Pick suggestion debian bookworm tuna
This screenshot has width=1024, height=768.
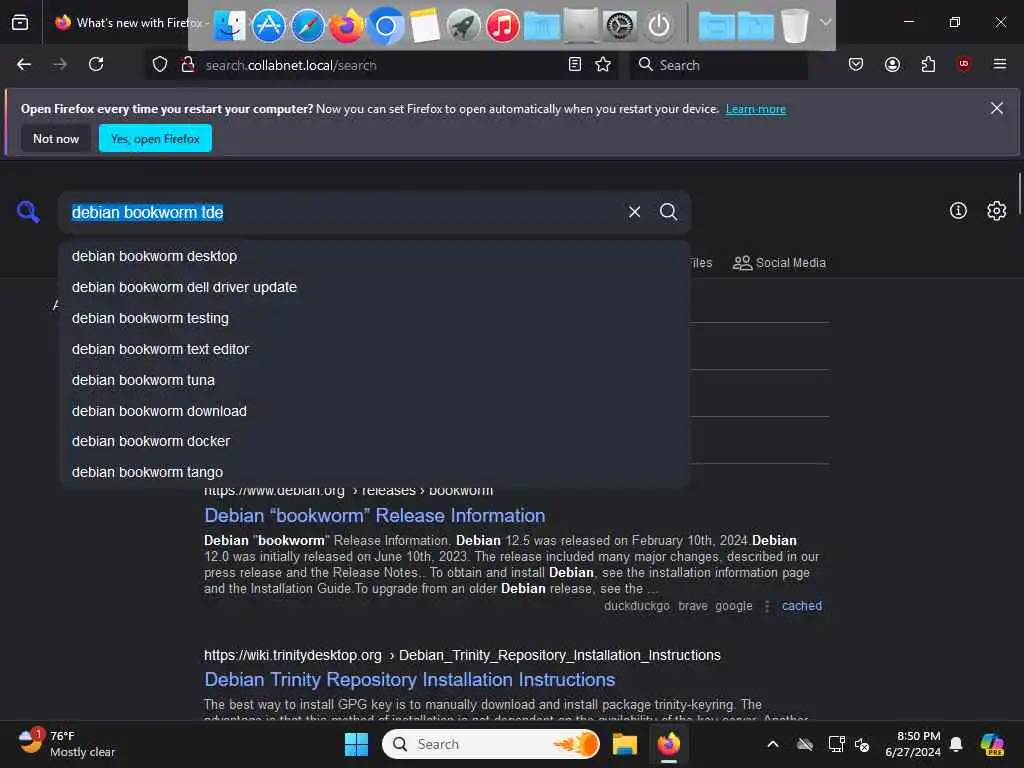[x=374, y=379]
